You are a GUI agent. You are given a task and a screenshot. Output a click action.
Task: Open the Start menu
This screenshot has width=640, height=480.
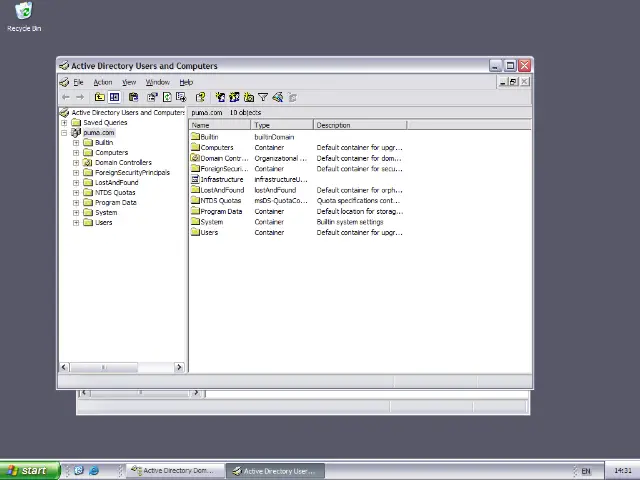click(30, 471)
